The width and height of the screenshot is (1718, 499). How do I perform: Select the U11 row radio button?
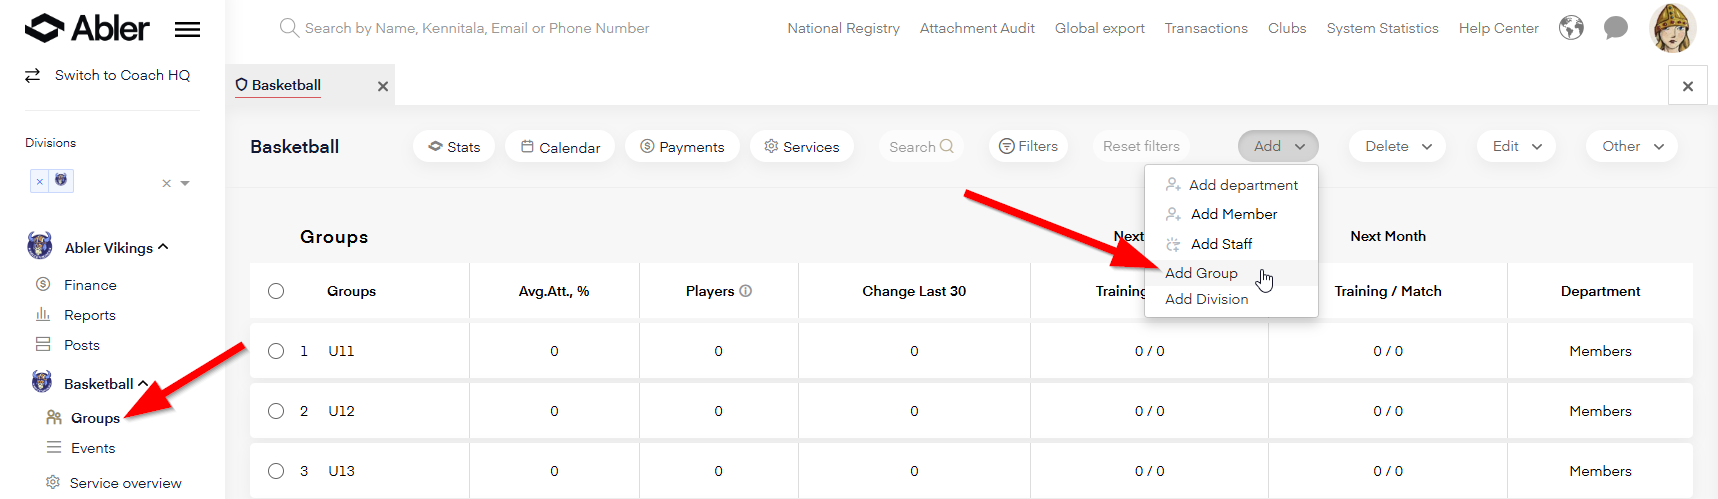pyautogui.click(x=276, y=351)
